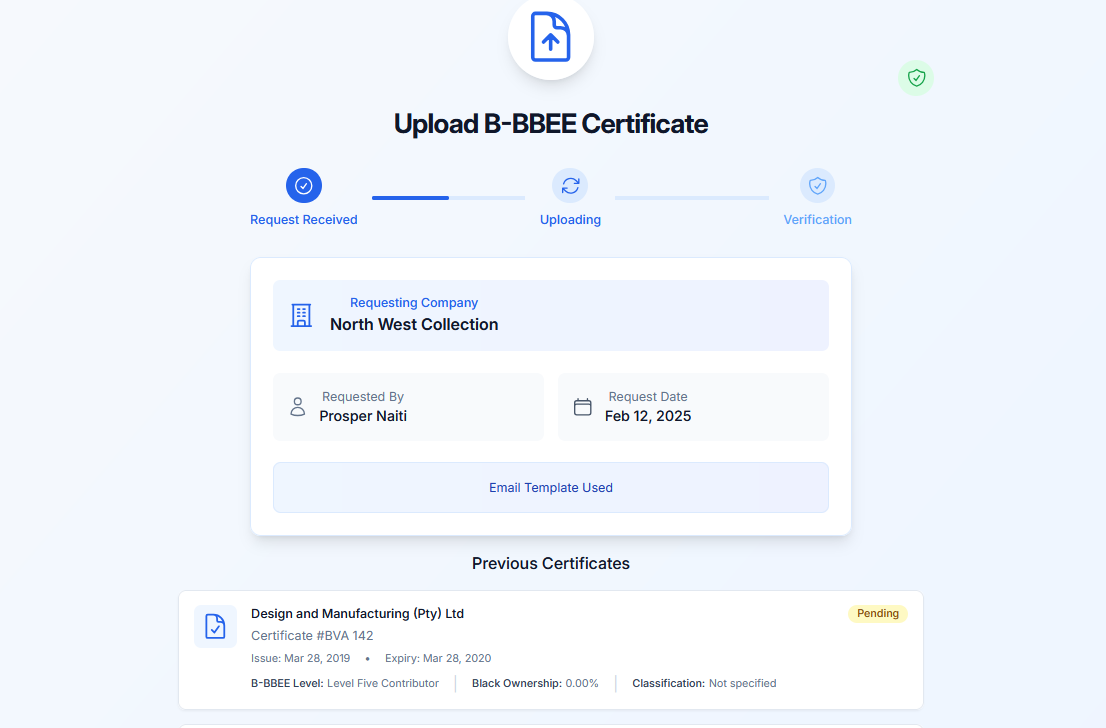Click the building icon beside Requesting Company

(x=301, y=315)
